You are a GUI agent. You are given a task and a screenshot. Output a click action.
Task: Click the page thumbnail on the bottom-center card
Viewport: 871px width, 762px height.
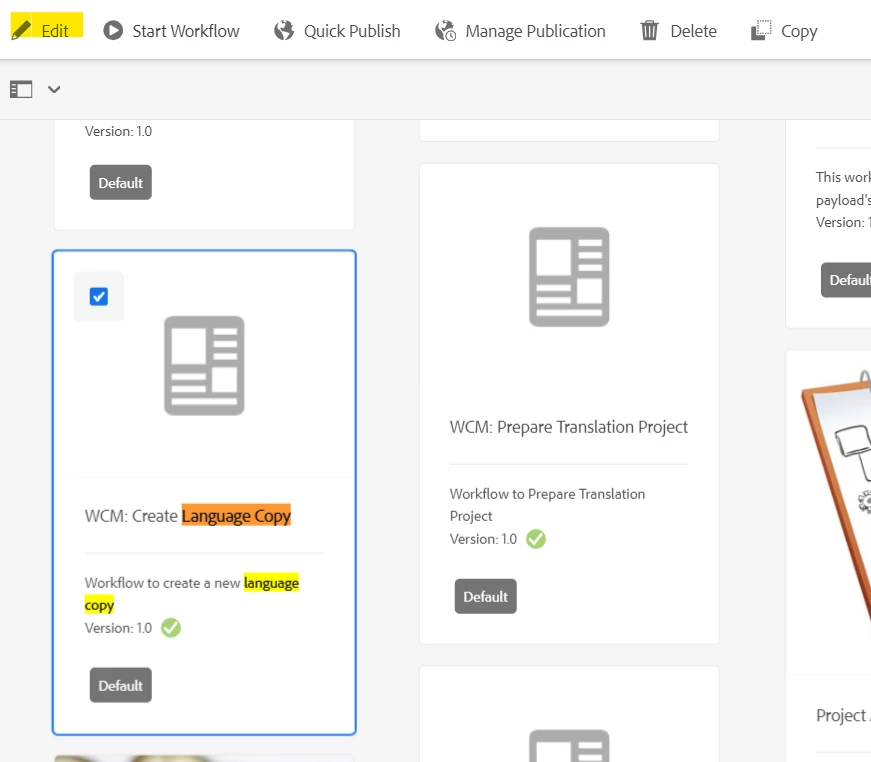coord(569,746)
